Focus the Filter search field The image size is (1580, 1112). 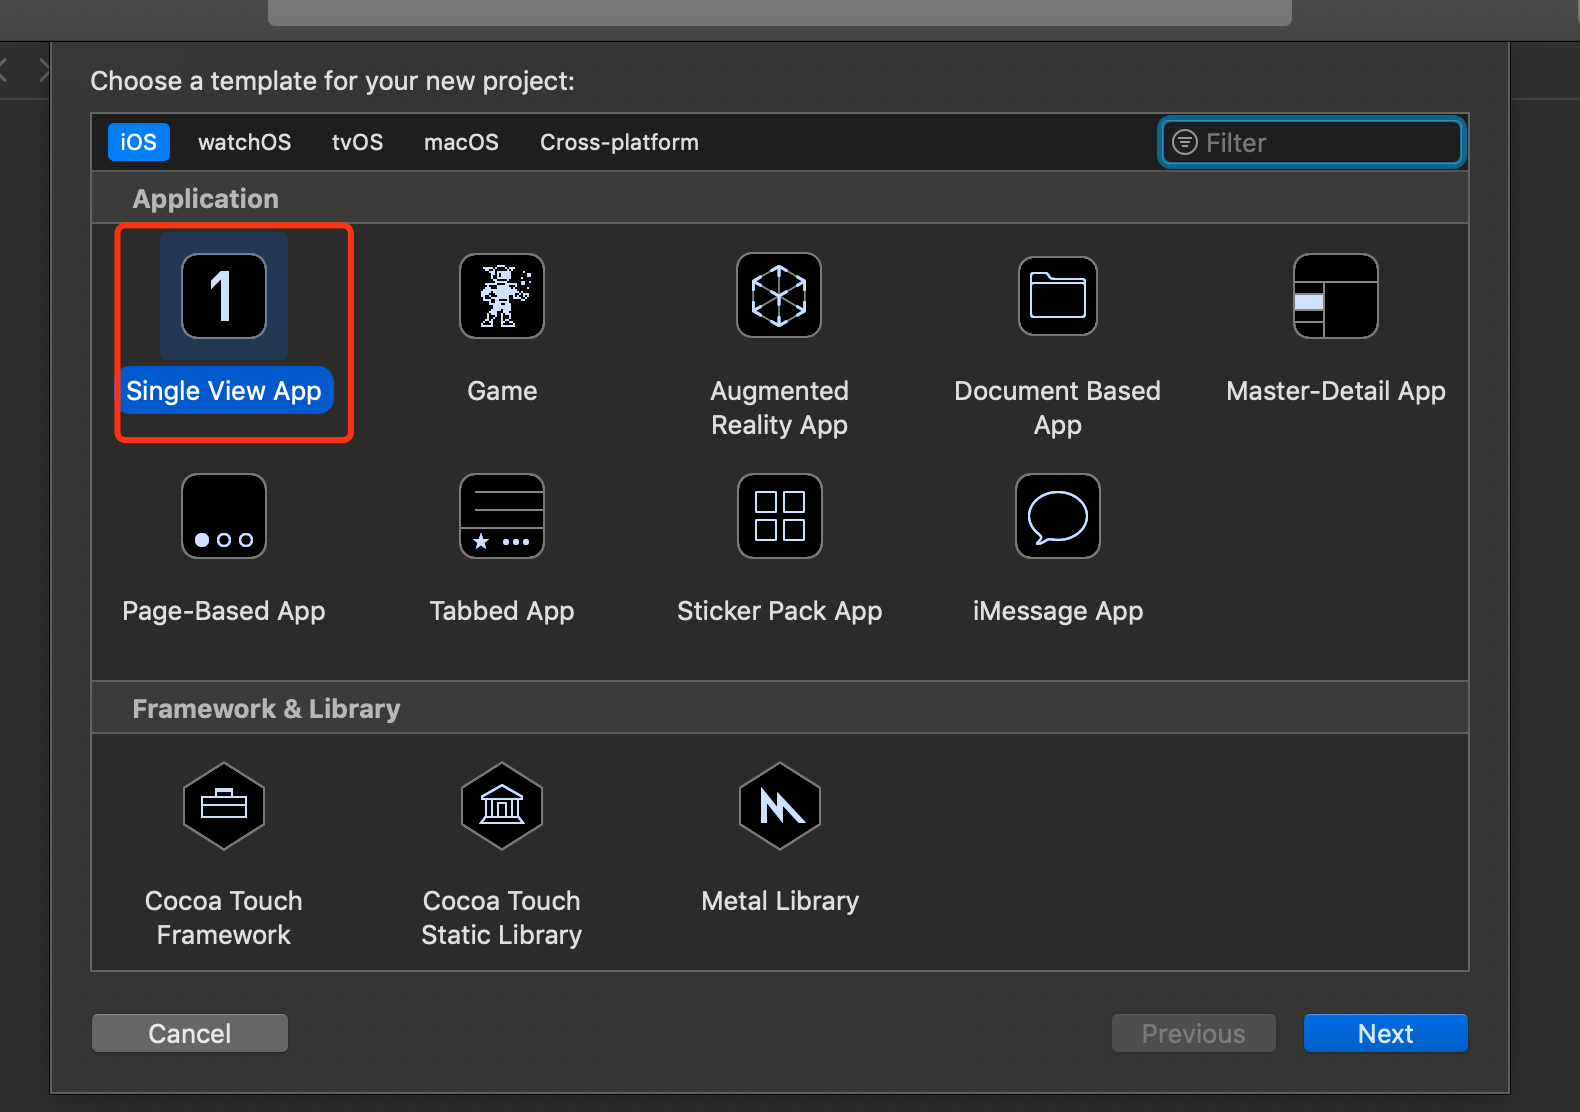(x=1312, y=142)
